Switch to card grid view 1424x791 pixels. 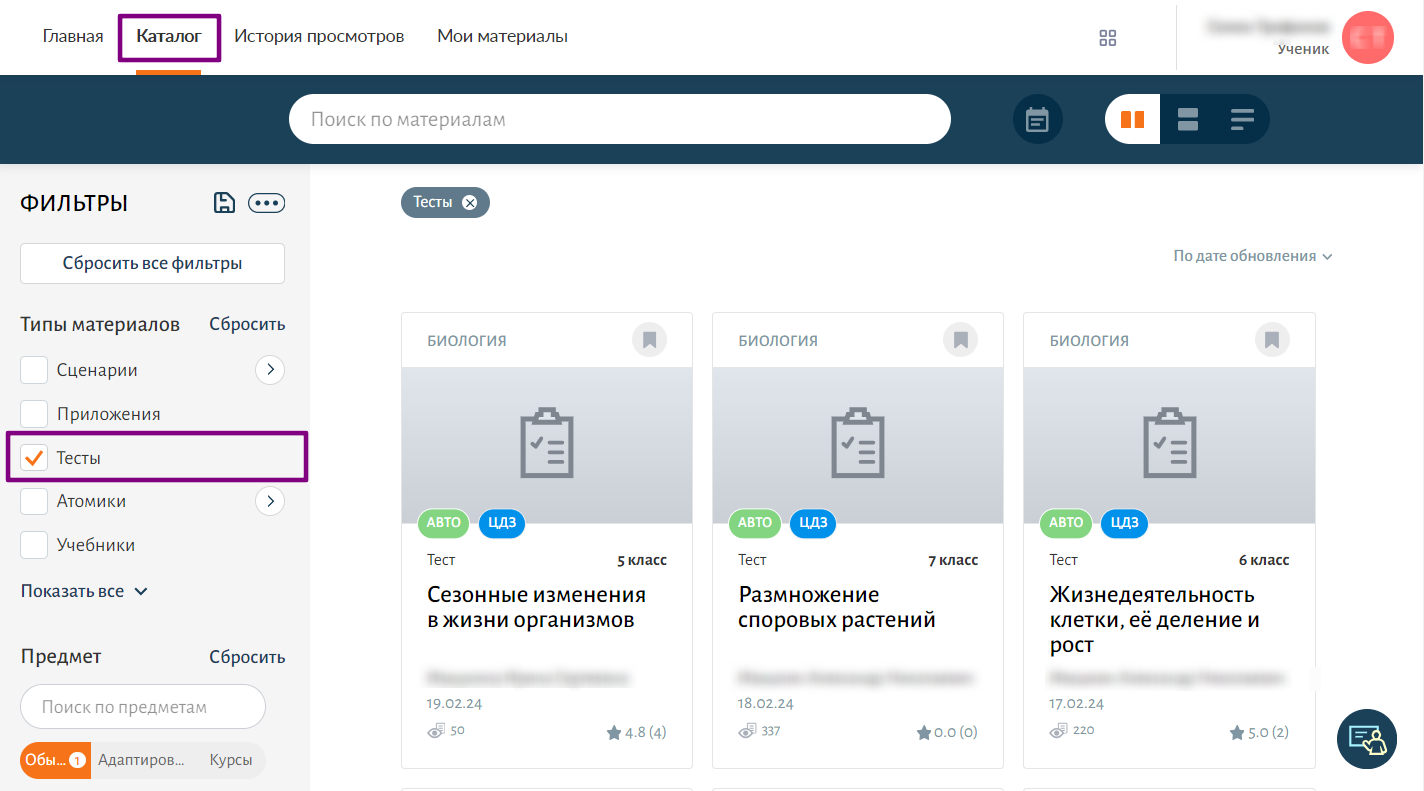click(1132, 120)
